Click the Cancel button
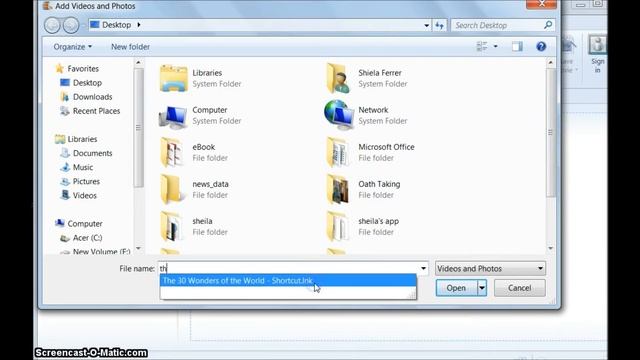640x360 pixels. [520, 288]
